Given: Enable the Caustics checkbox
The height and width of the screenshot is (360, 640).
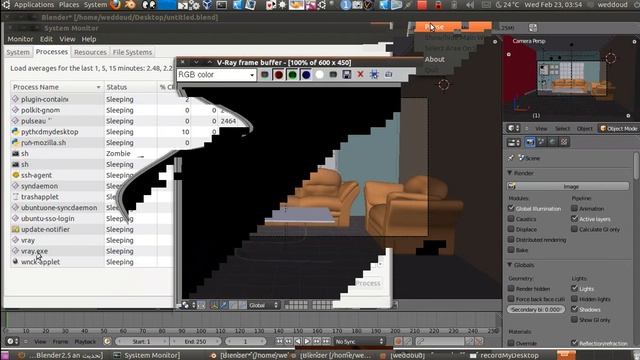Looking at the screenshot, I should (x=511, y=219).
